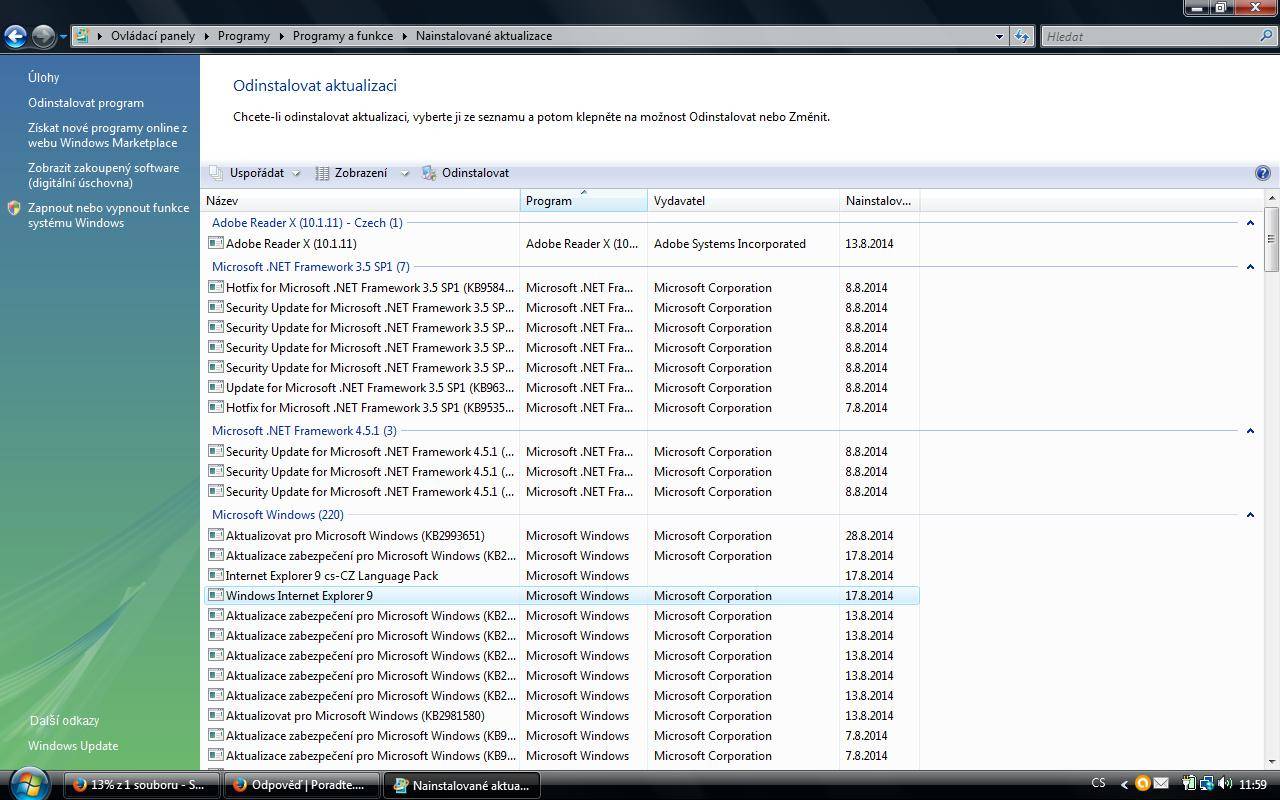Sort by the Vydavatel column header
1280x800 pixels.
(x=743, y=201)
